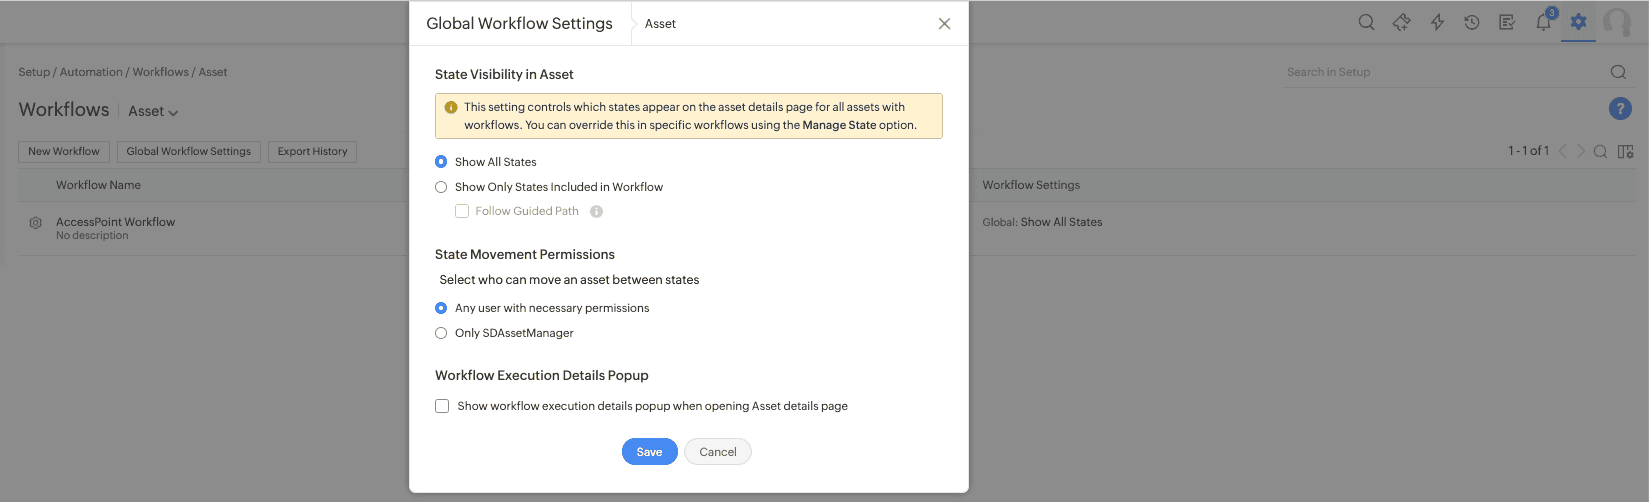Open the global search icon in header

coord(1366,22)
